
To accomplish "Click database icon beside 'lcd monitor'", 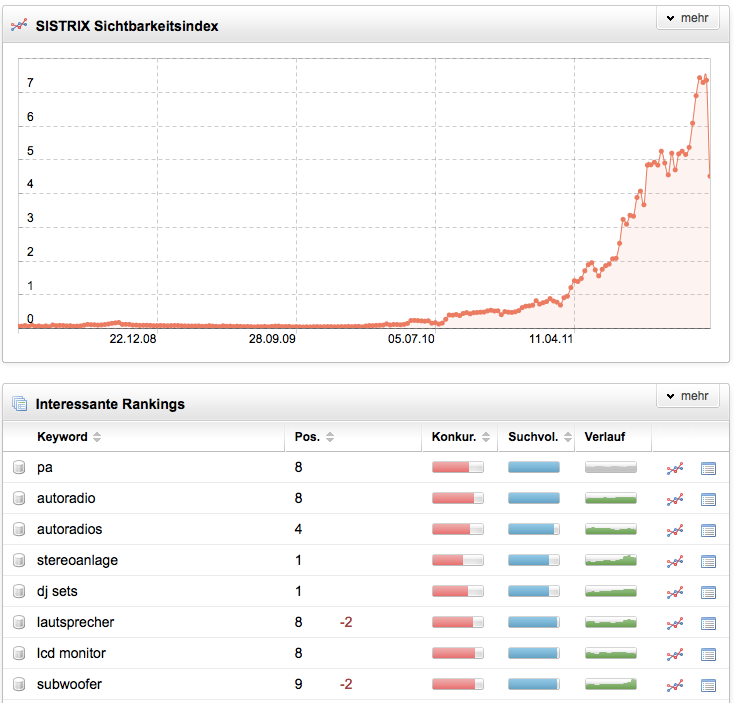I will click(18, 654).
